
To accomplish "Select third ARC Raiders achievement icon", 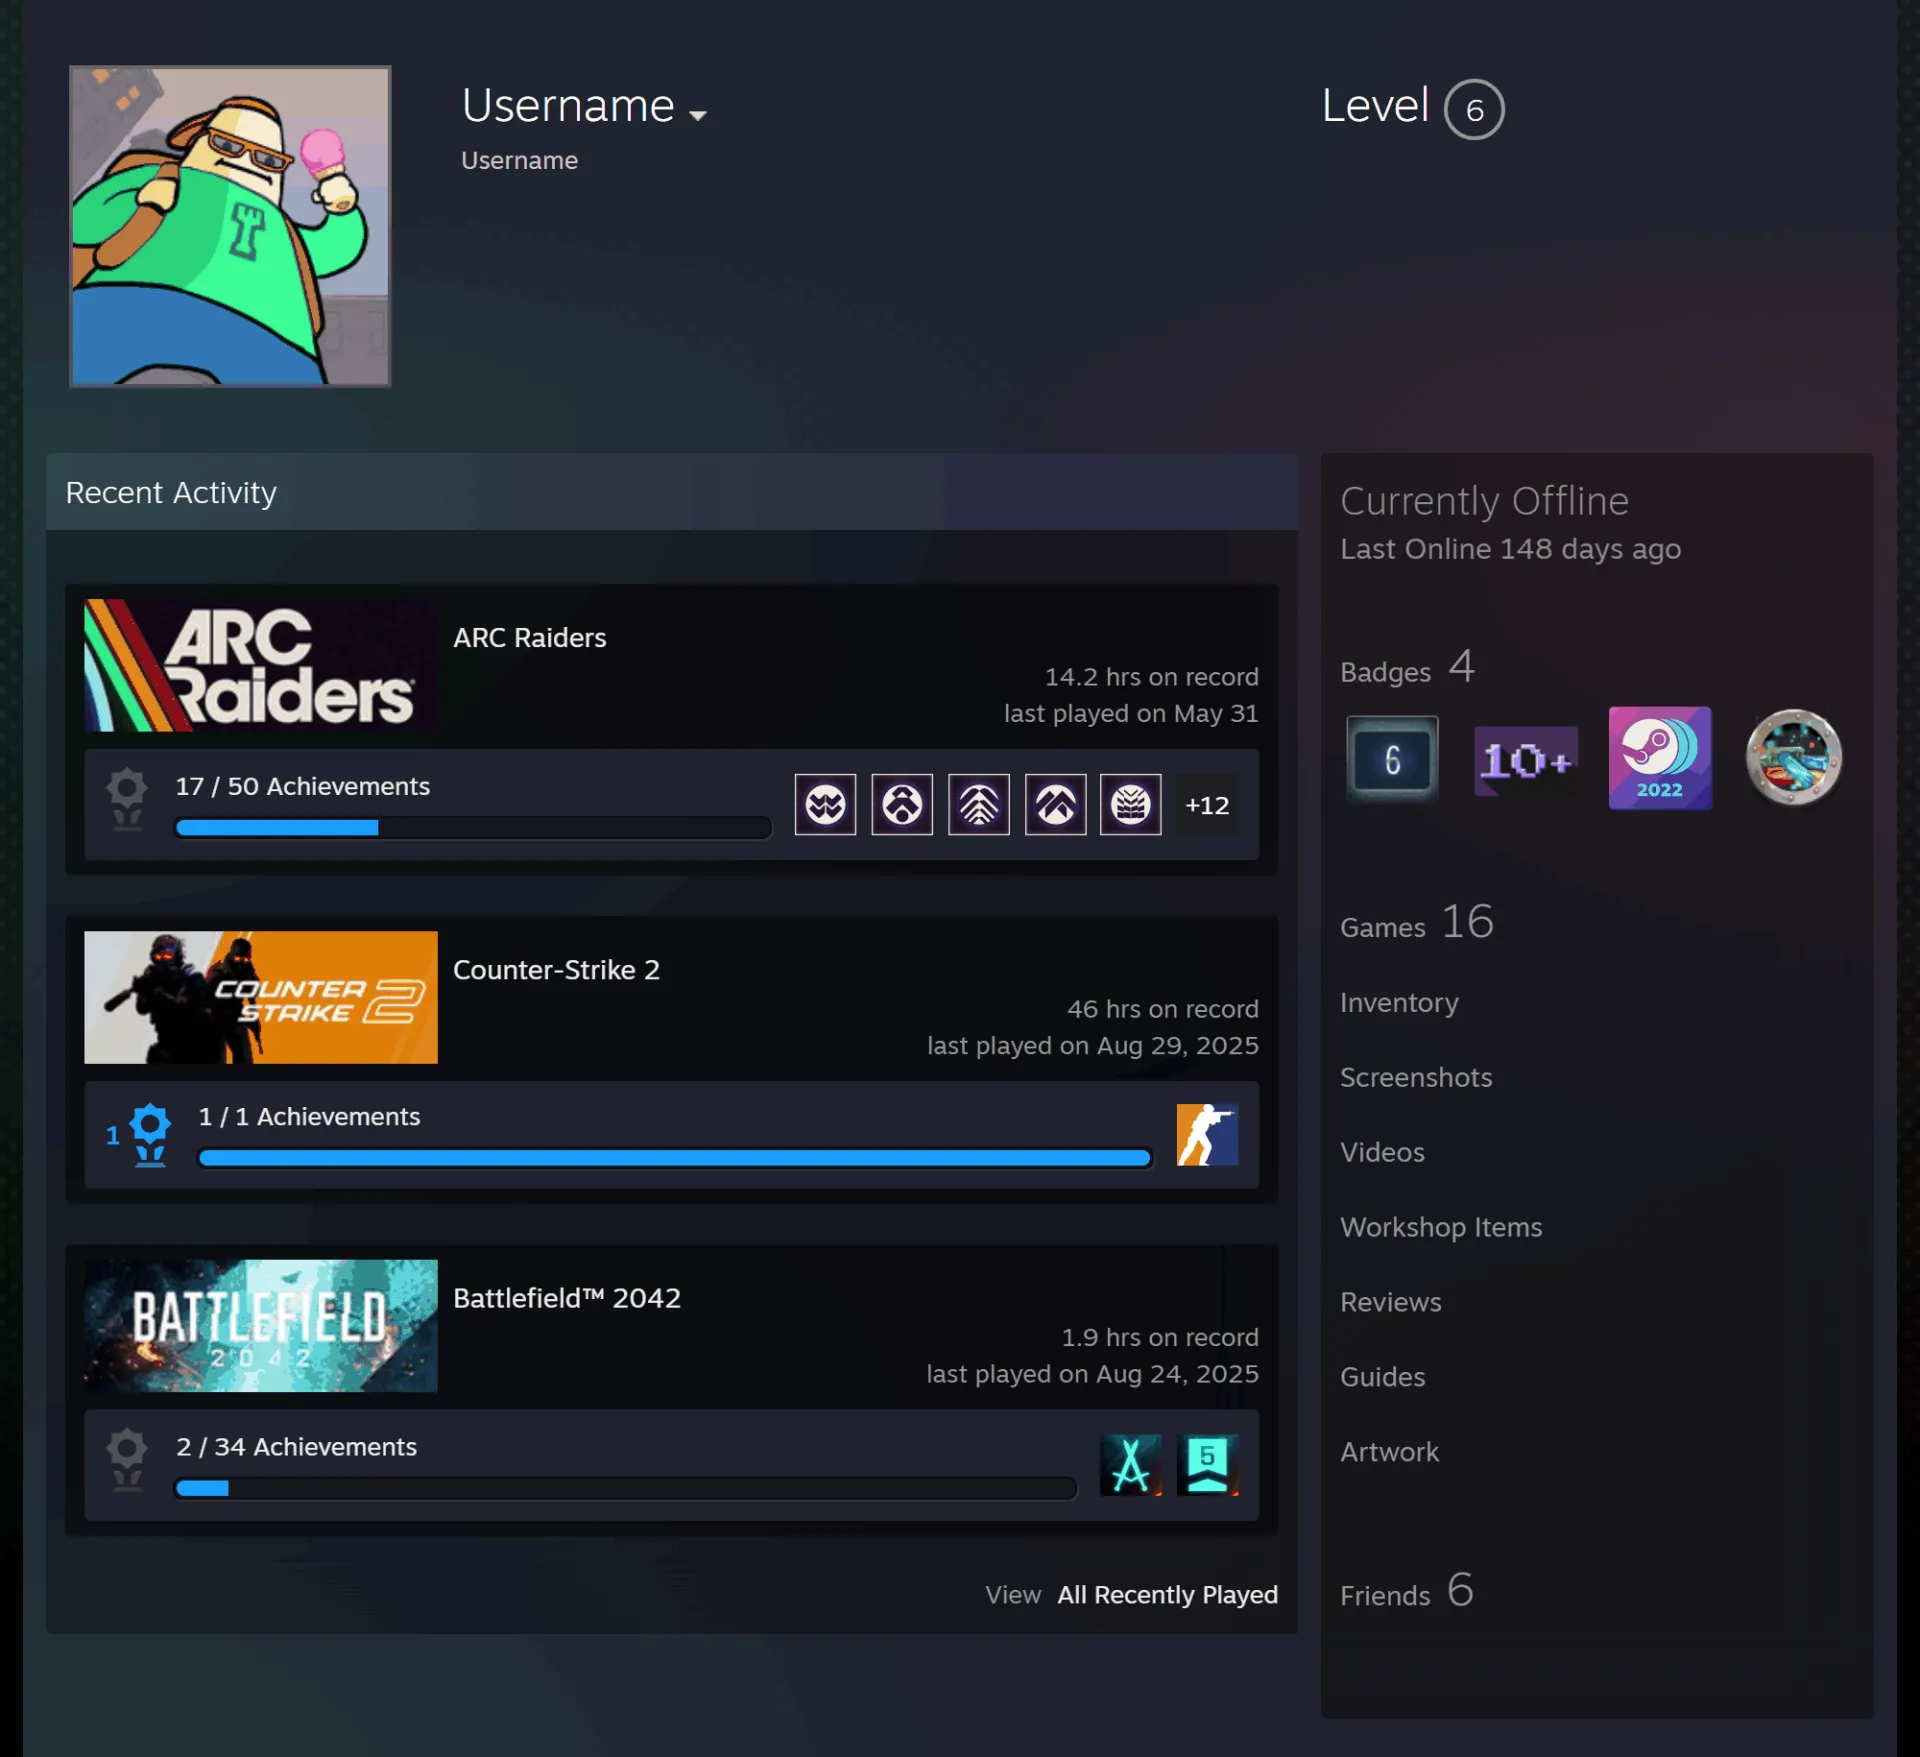I will pos(978,804).
